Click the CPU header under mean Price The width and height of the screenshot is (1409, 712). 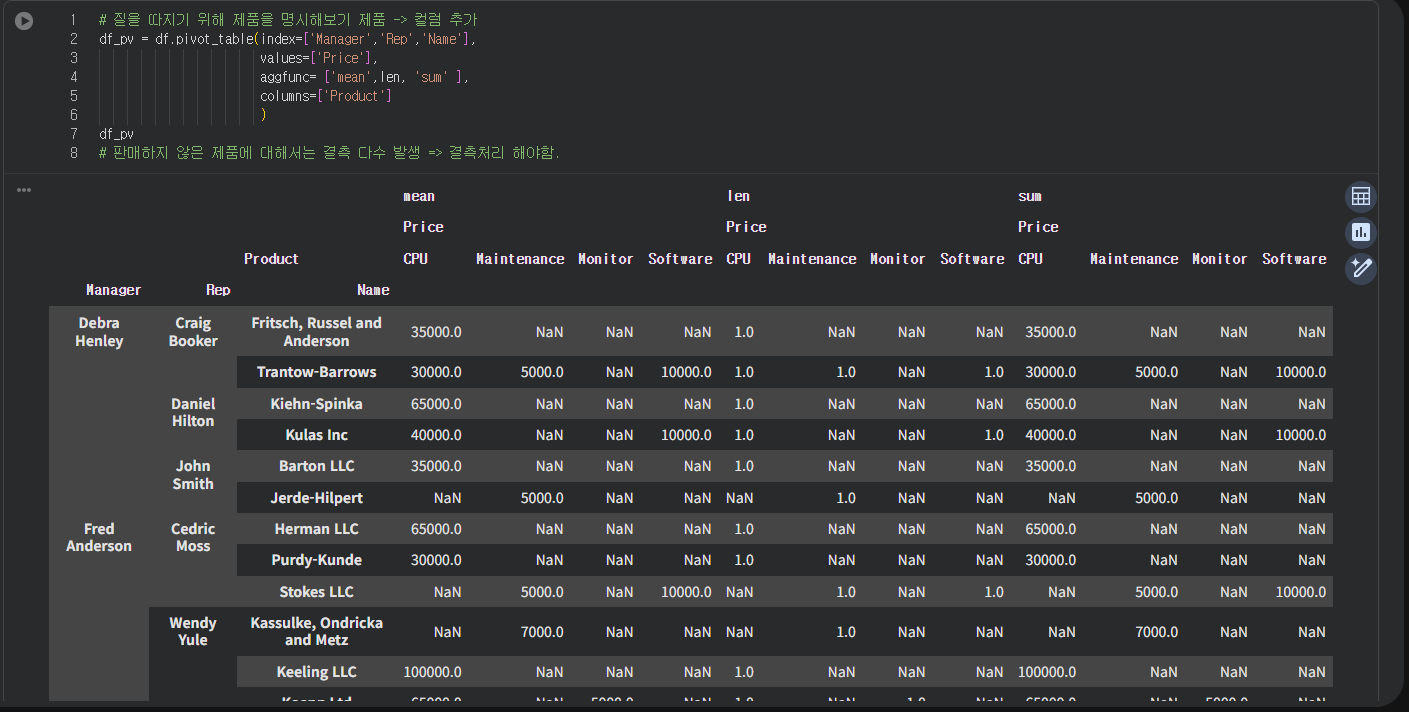pos(415,259)
